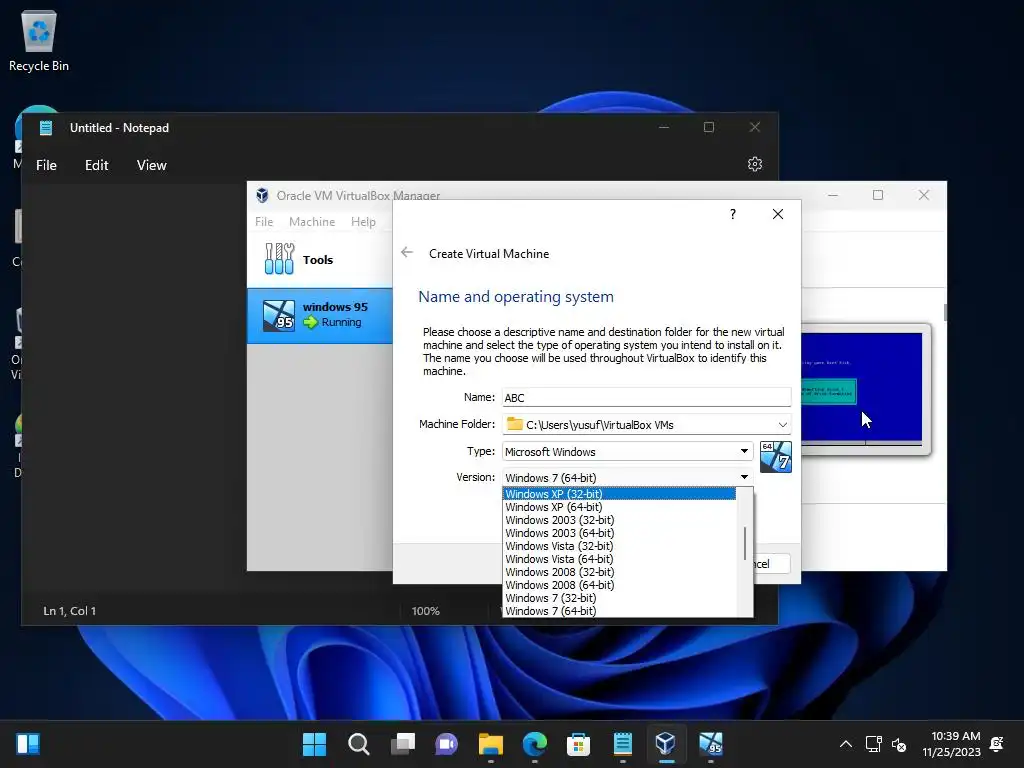Click the Notepad app icon in title bar

tap(46, 128)
